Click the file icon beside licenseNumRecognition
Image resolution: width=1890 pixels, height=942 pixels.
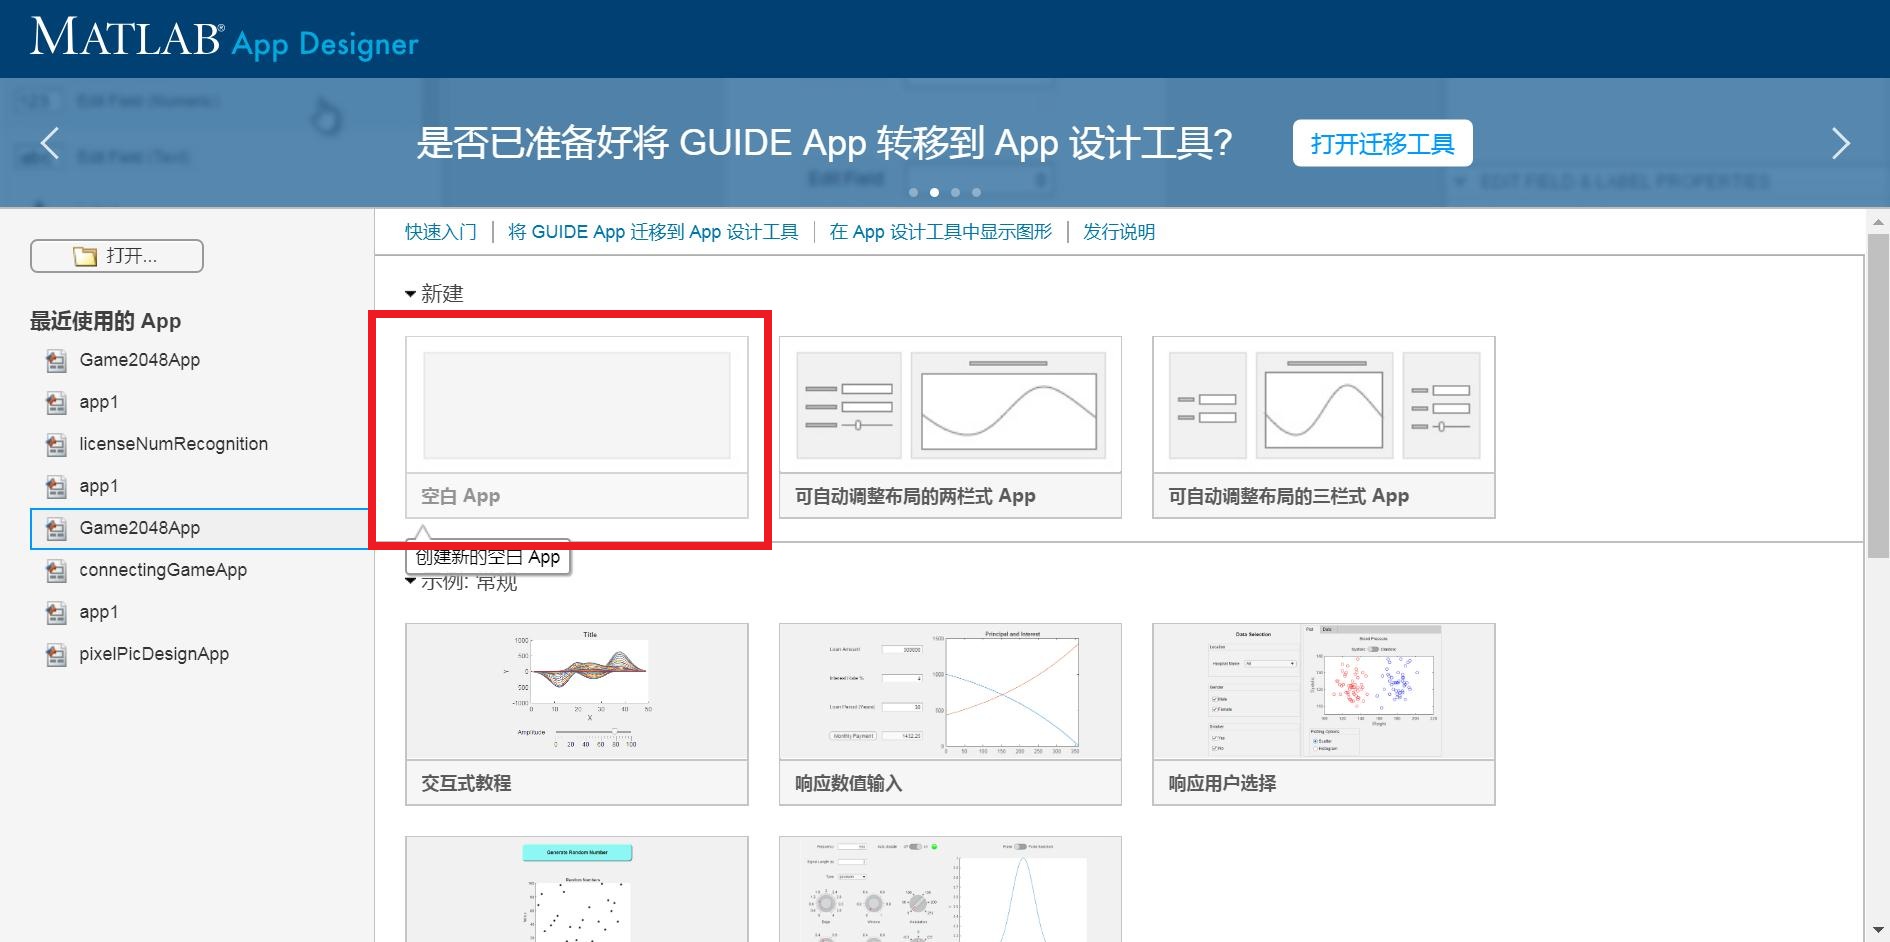point(56,444)
